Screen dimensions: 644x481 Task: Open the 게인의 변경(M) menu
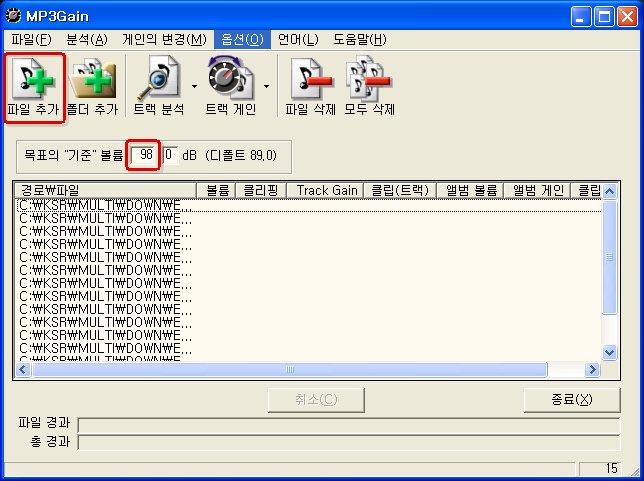[x=164, y=39]
